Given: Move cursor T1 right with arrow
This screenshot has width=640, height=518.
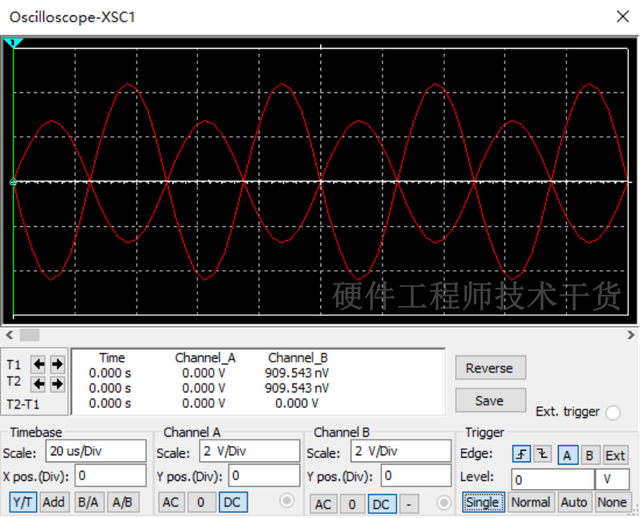Looking at the screenshot, I should (56, 364).
